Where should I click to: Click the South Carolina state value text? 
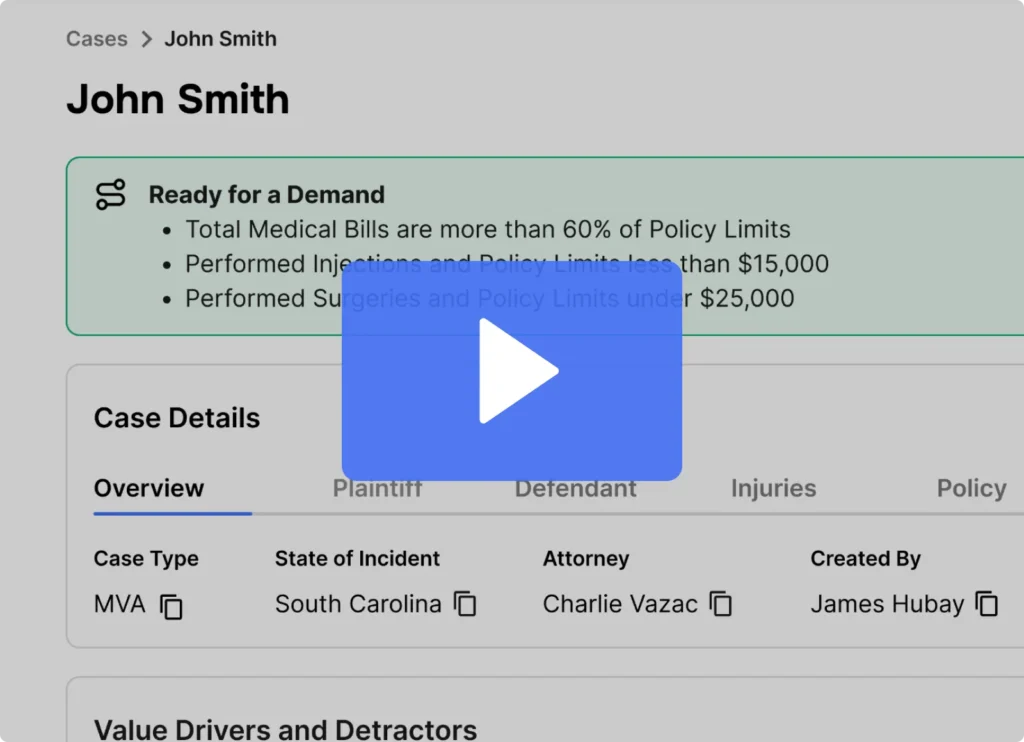pos(358,604)
